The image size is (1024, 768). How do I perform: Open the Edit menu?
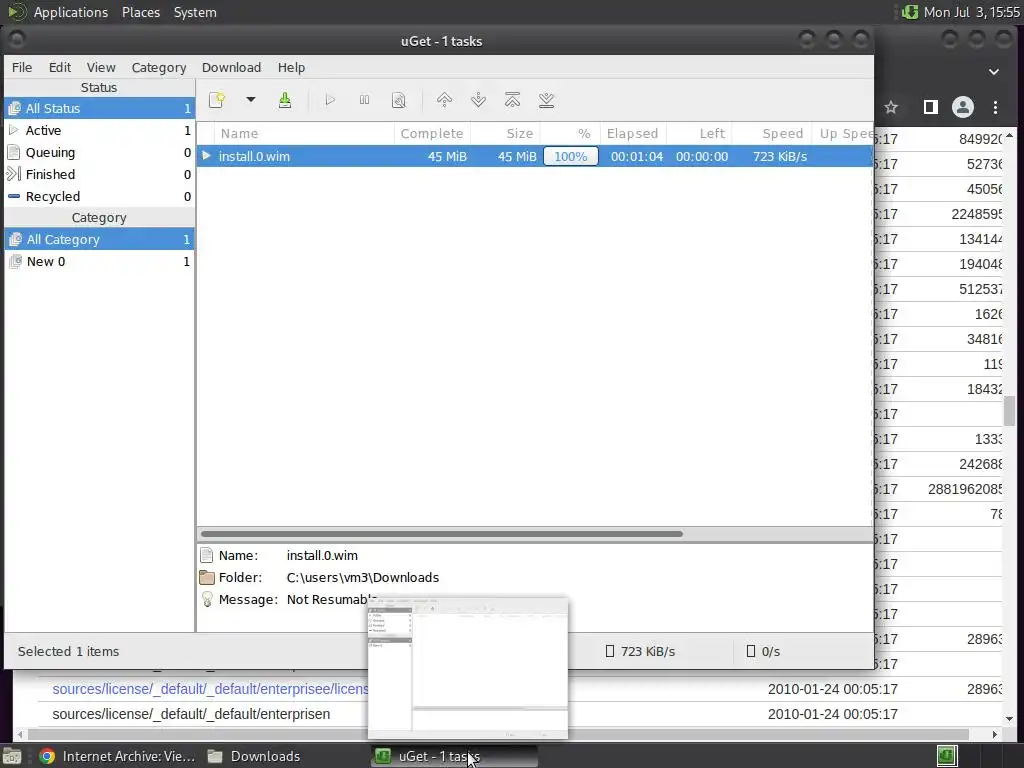pos(59,67)
